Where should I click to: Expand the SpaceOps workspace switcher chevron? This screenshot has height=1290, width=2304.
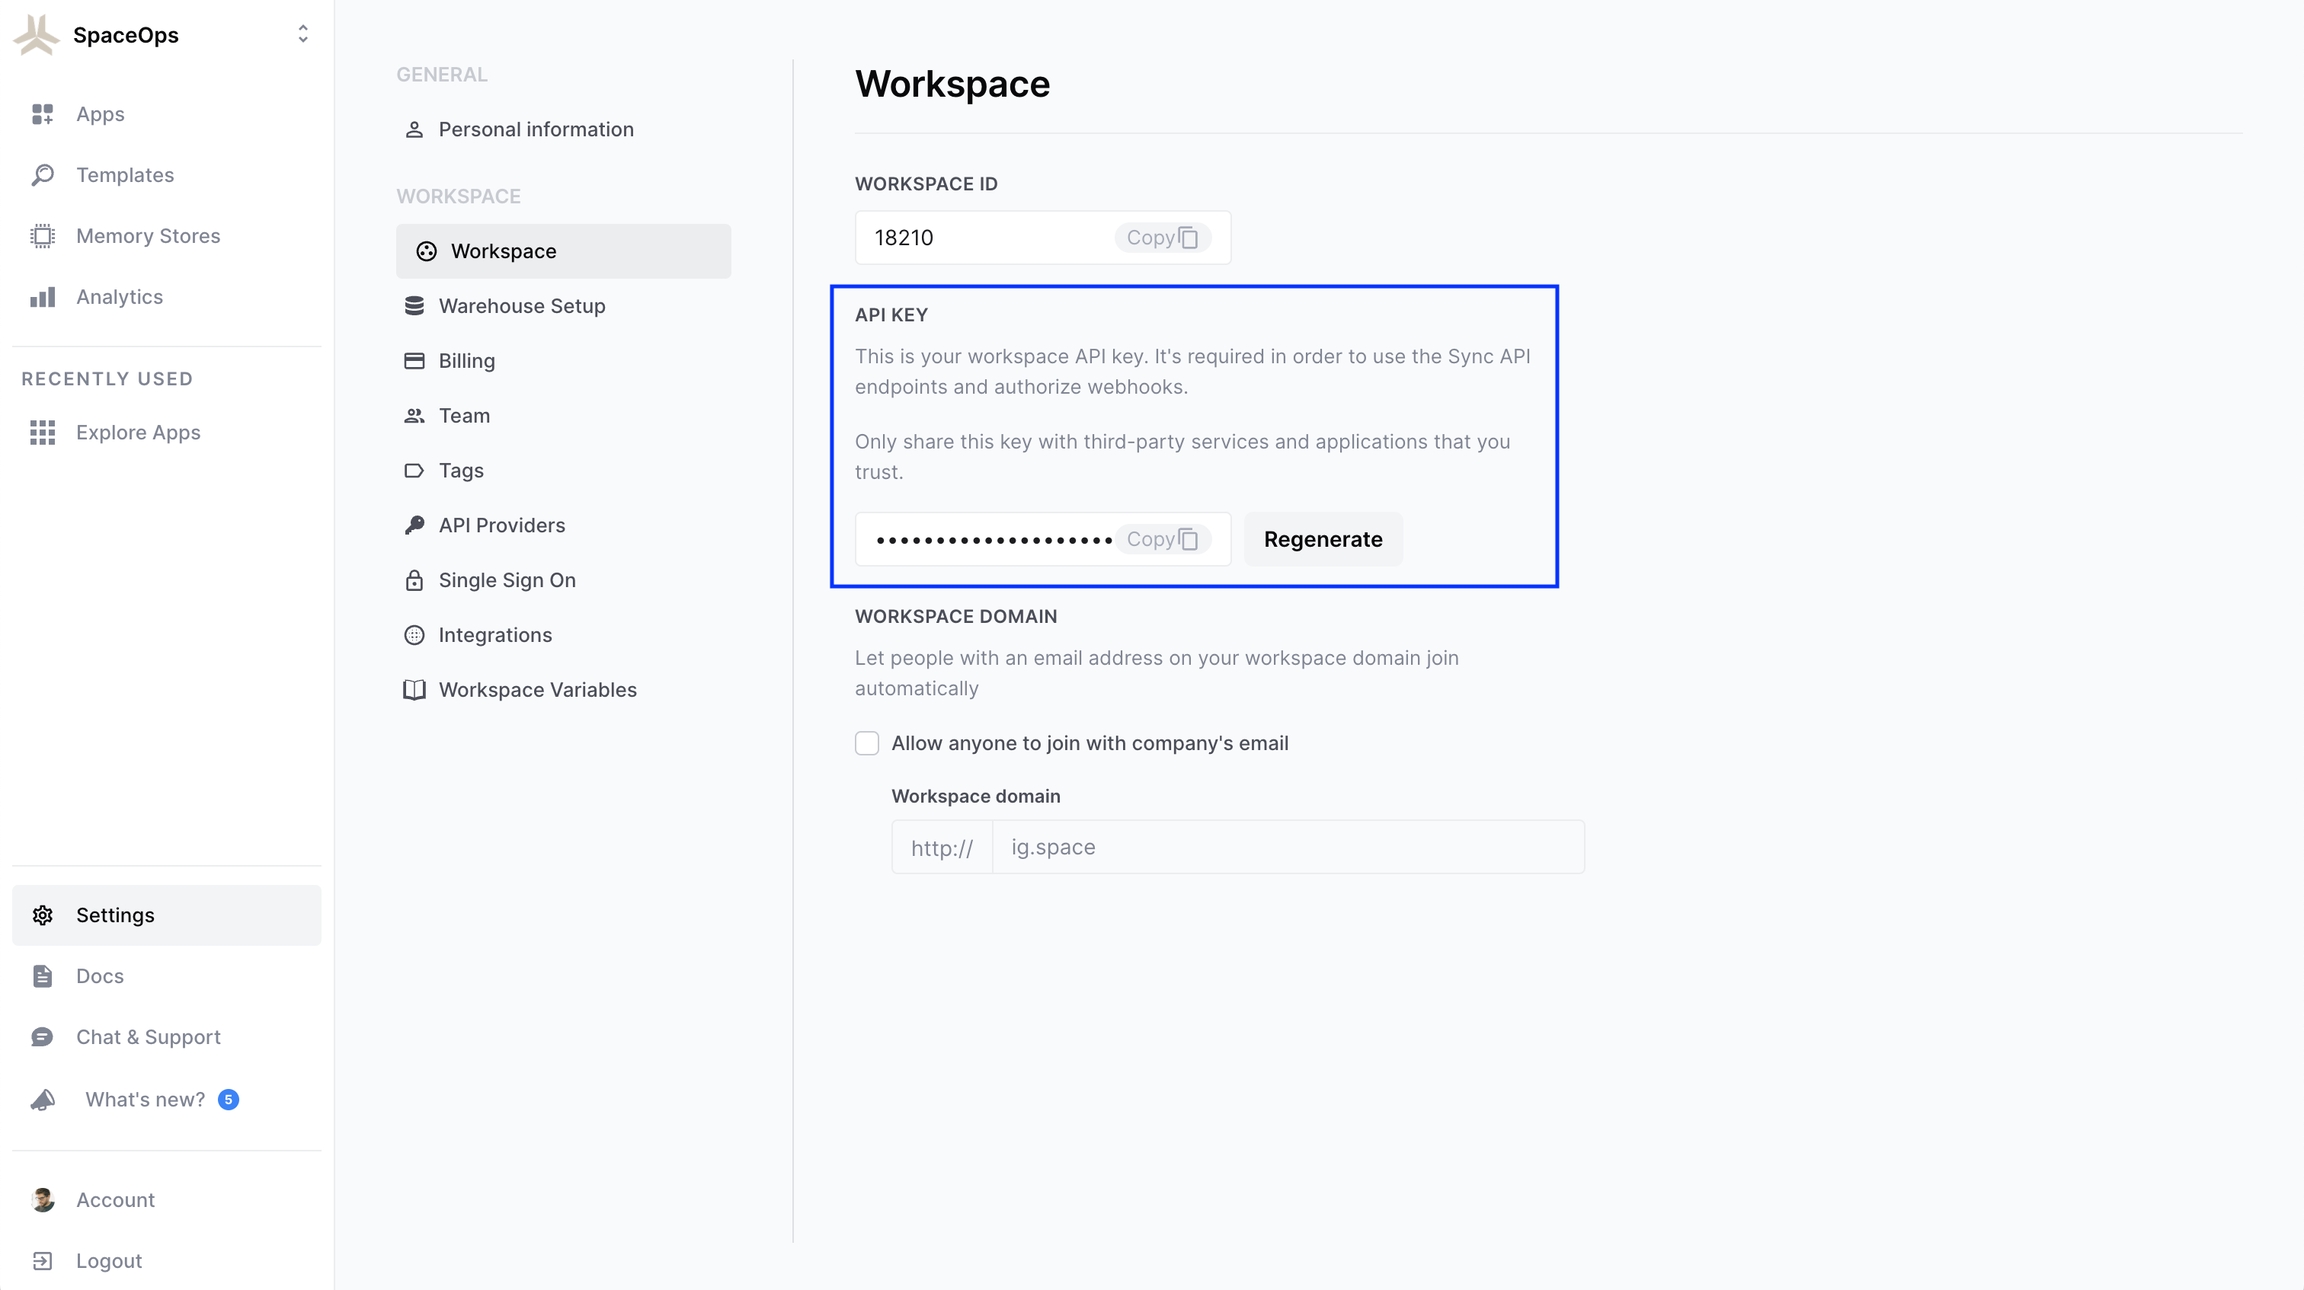tap(302, 35)
